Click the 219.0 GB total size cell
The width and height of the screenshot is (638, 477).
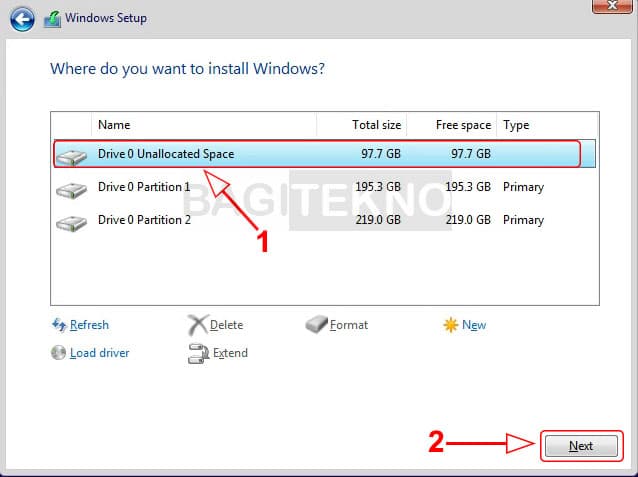click(x=378, y=220)
